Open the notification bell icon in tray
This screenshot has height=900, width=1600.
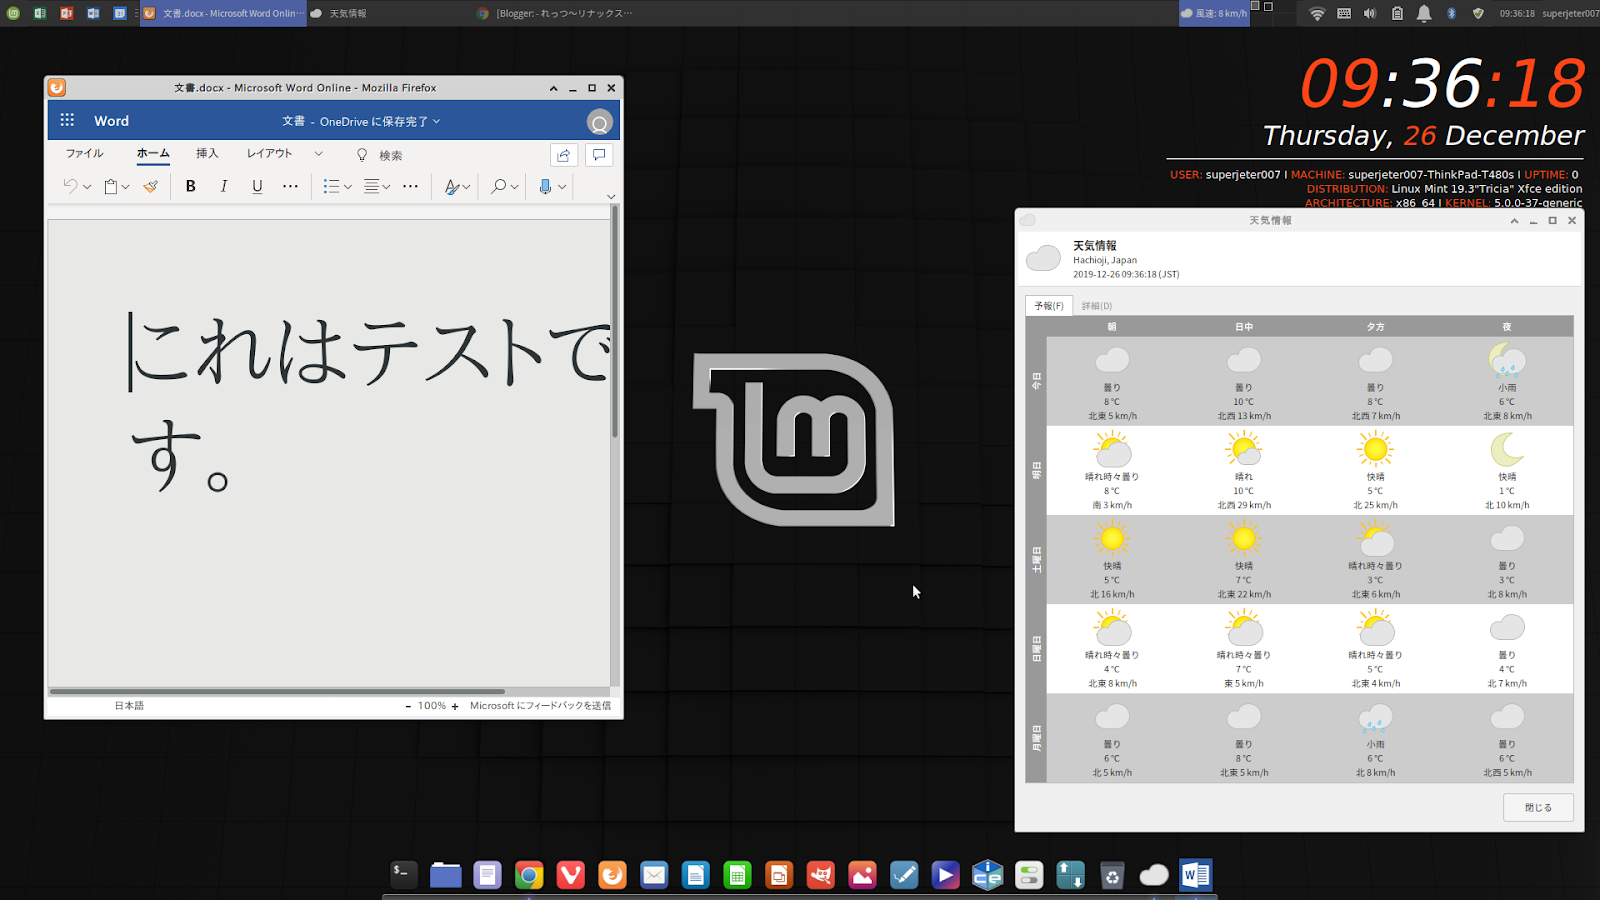pos(1424,13)
